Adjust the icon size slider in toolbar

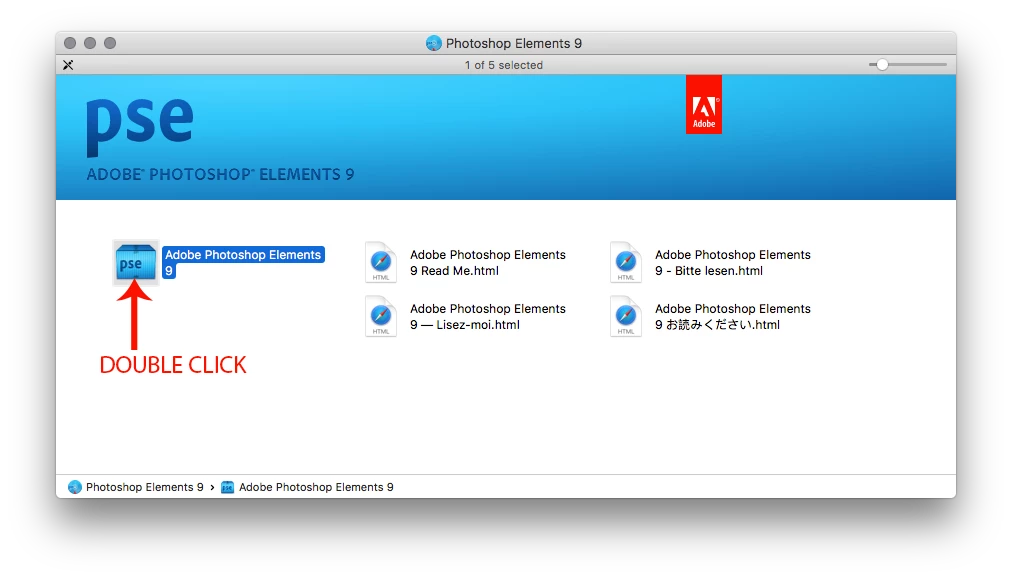click(x=882, y=65)
